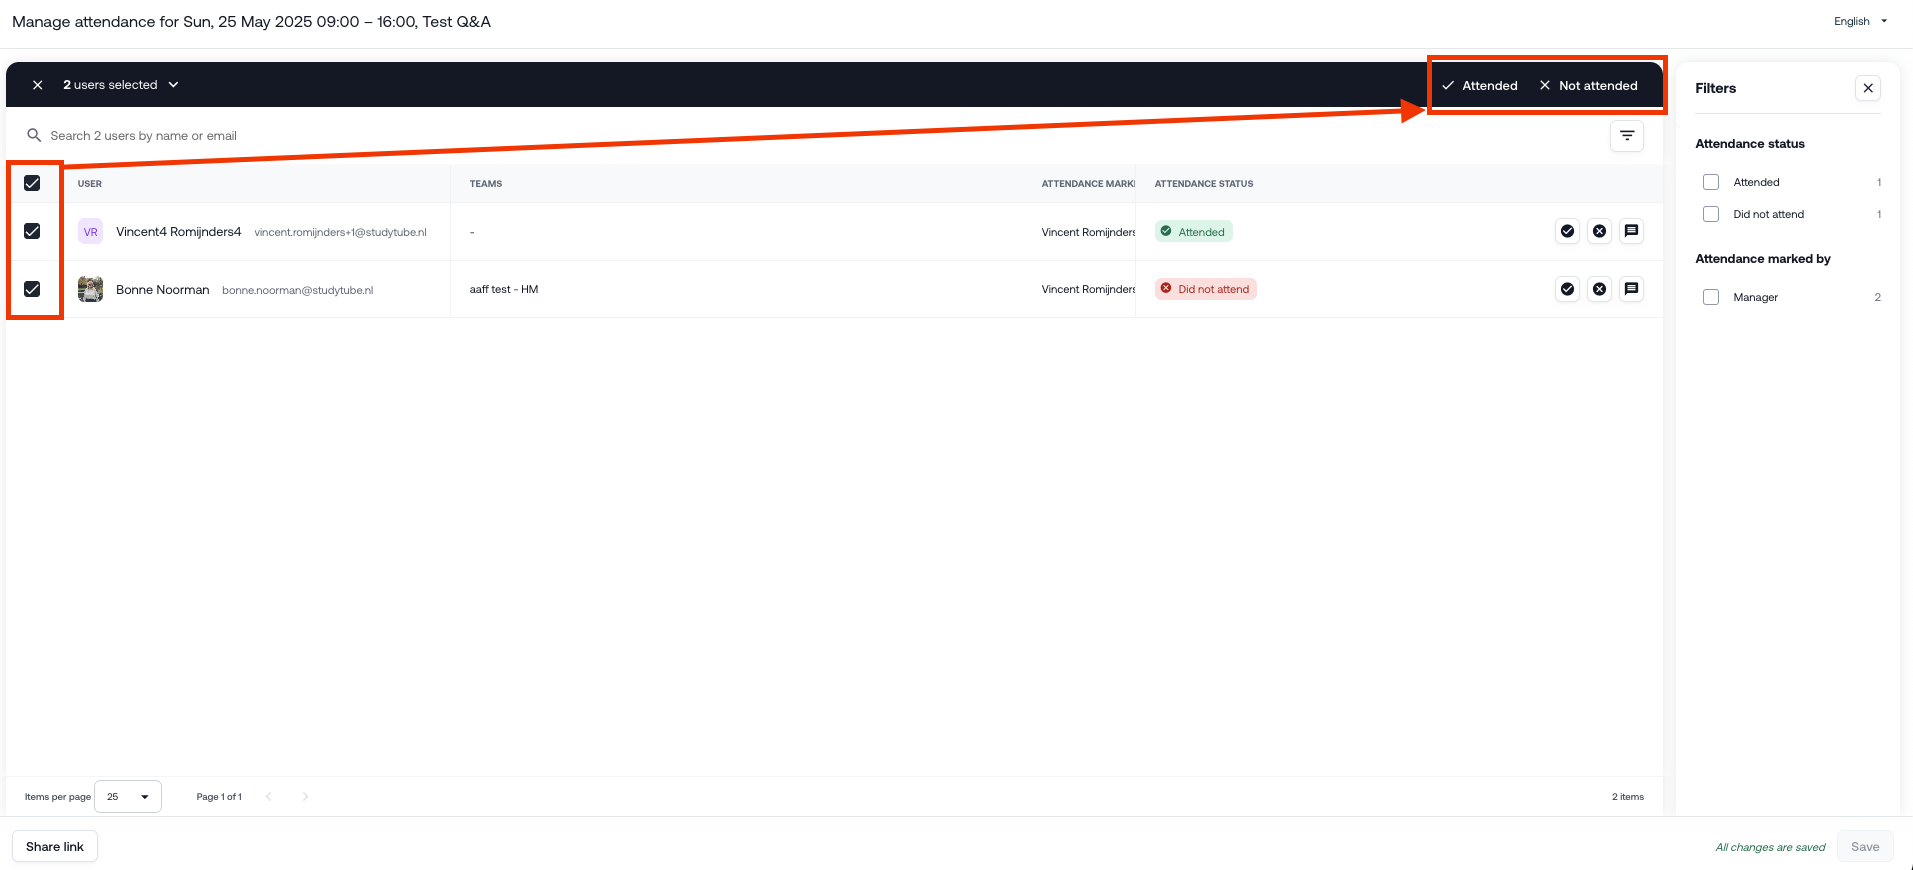Toggle the filter panel icon

point(1627,136)
